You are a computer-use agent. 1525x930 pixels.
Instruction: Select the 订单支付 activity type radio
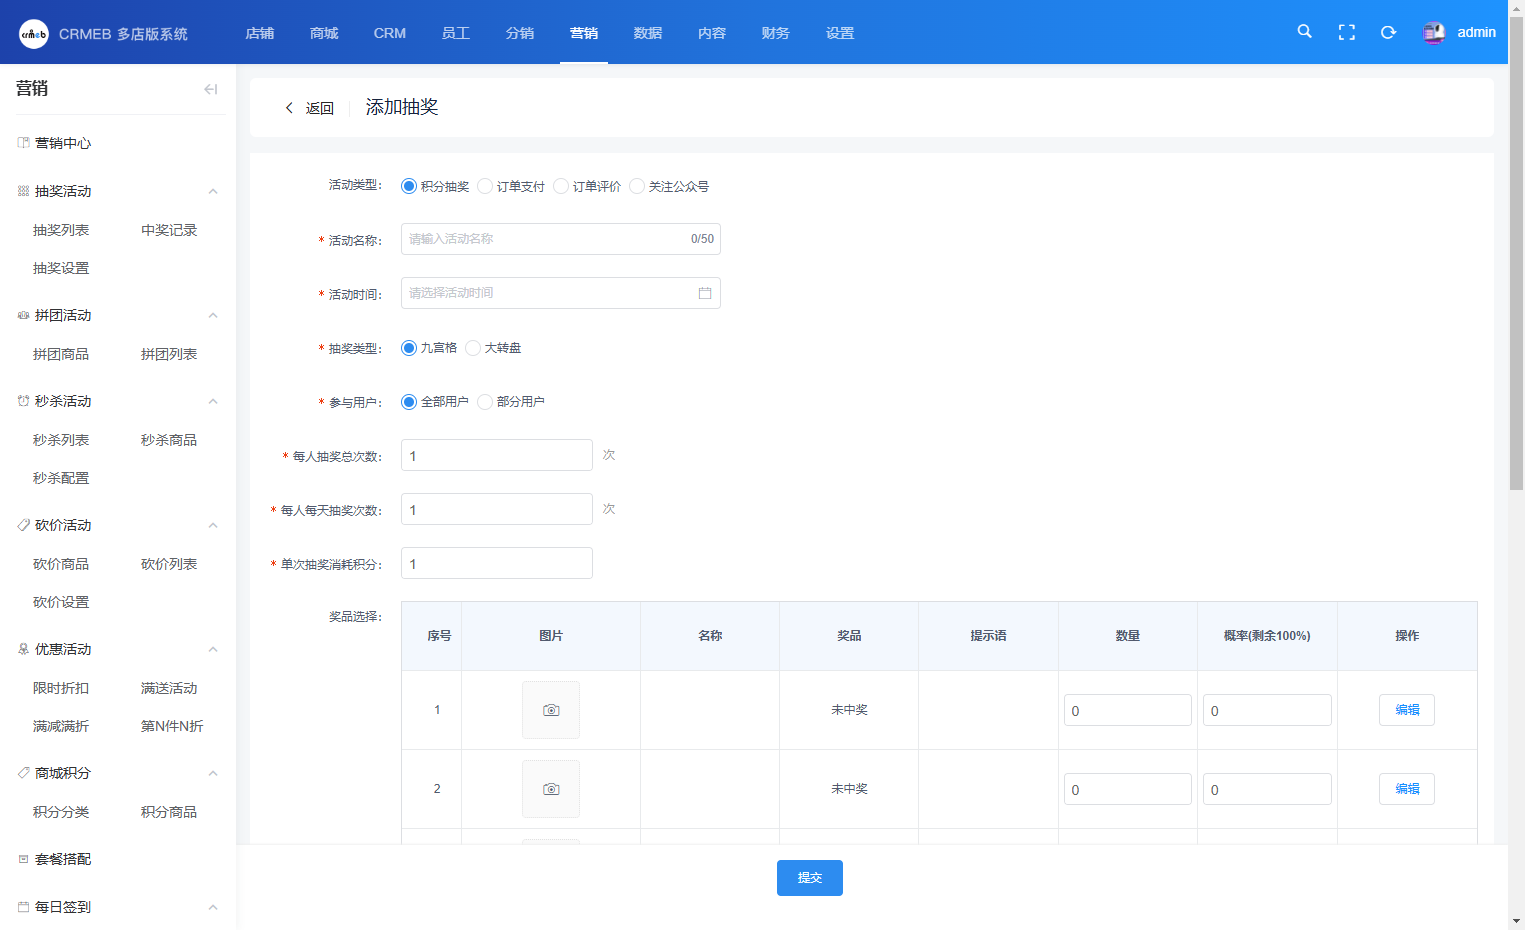[x=485, y=186]
